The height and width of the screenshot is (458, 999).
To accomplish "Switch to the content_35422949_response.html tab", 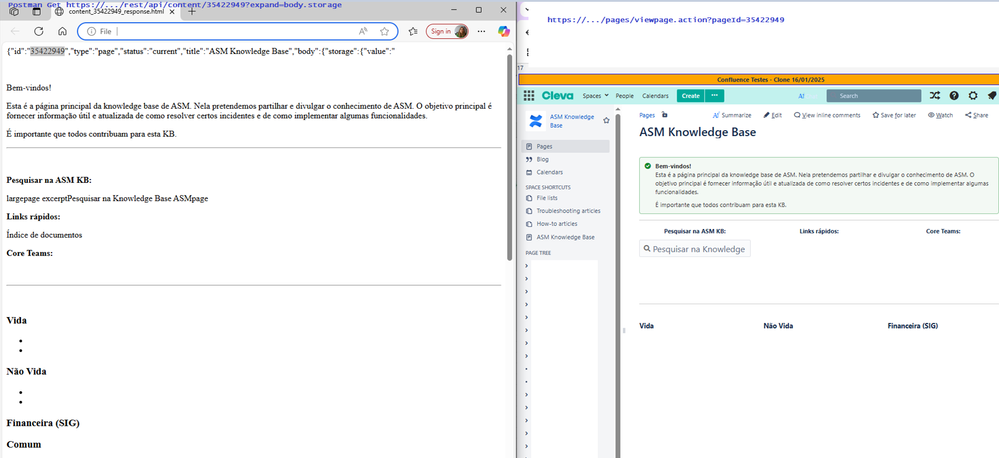I will 115,11.
